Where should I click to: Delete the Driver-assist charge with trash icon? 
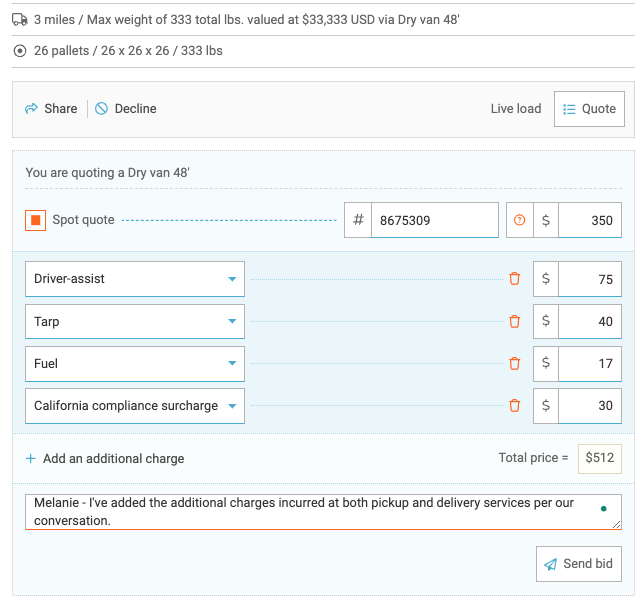pos(514,279)
